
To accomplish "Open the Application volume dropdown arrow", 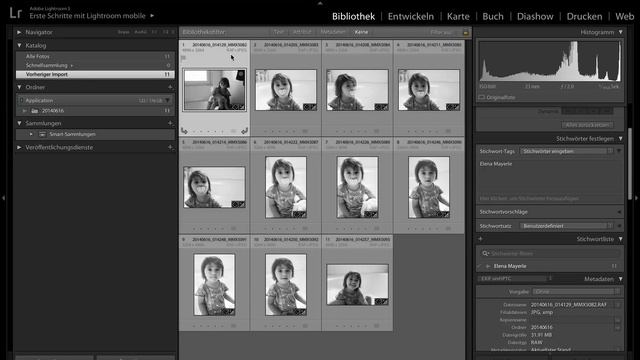I will point(168,100).
